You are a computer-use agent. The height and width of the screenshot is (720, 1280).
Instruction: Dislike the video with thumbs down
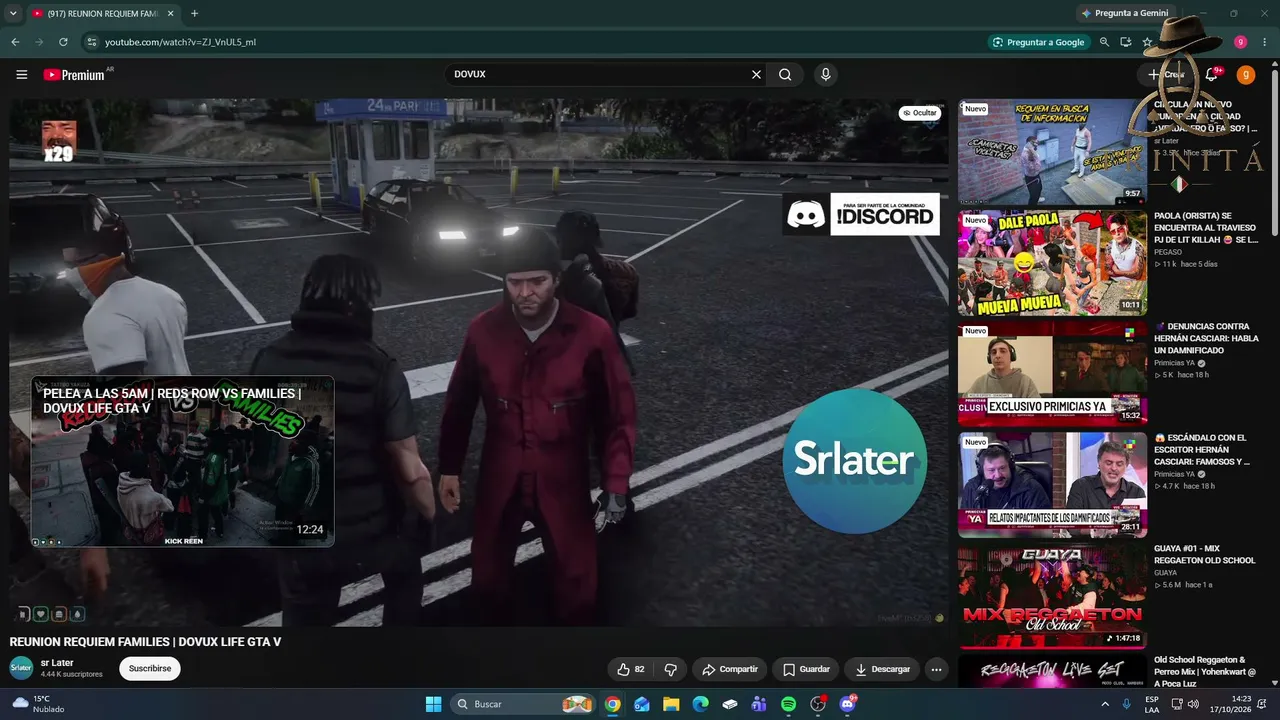point(670,669)
